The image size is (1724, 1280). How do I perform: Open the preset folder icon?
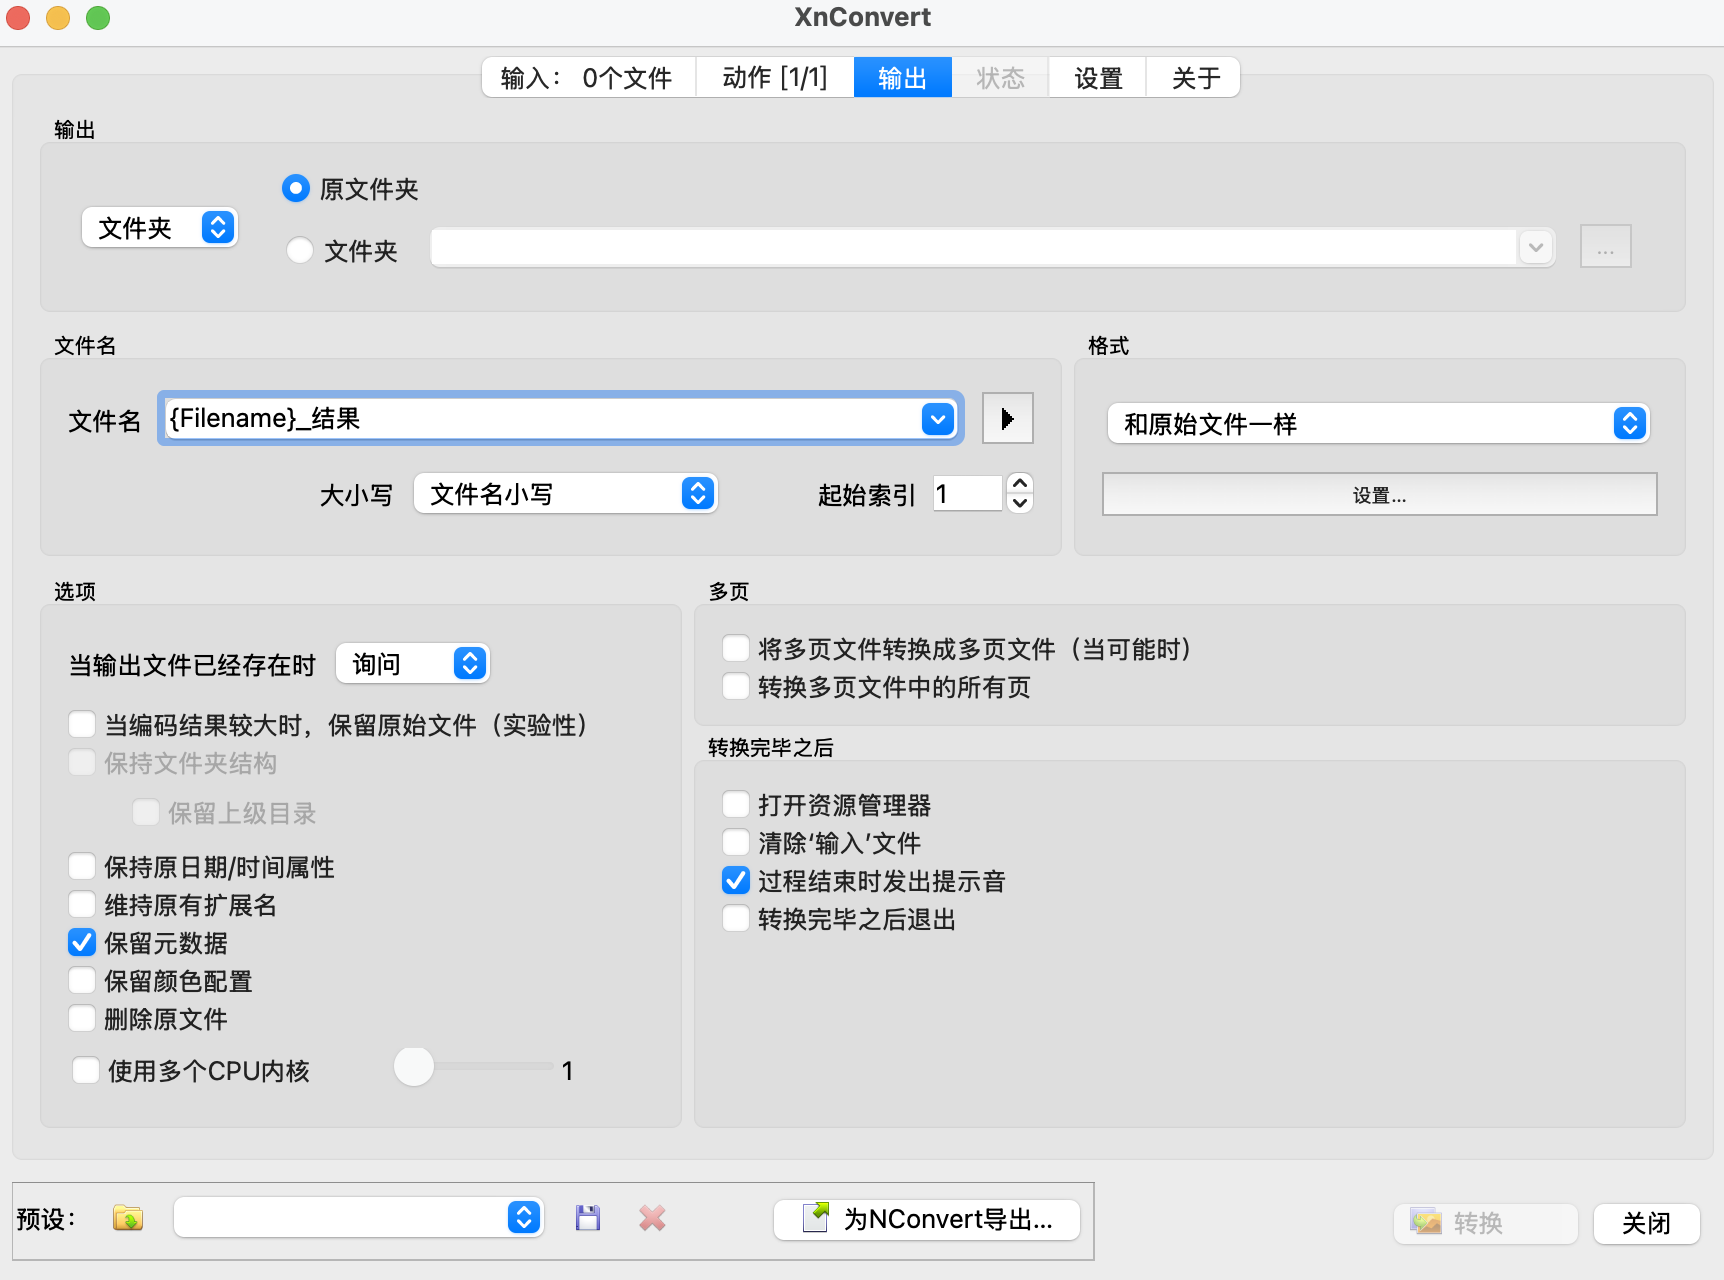(x=128, y=1218)
